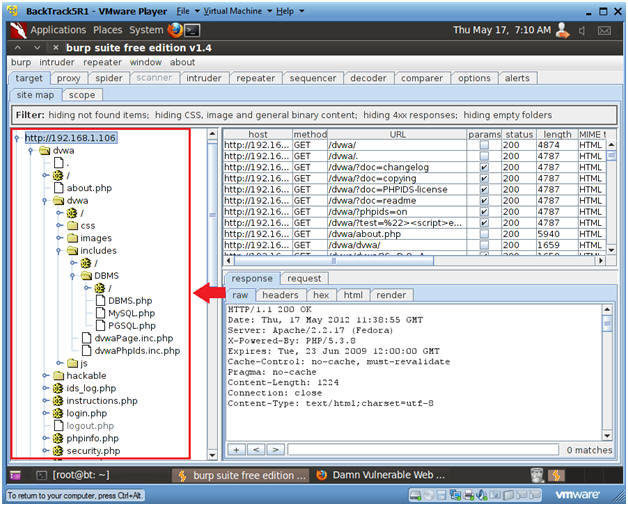Select the css folder icon

[x=72, y=226]
